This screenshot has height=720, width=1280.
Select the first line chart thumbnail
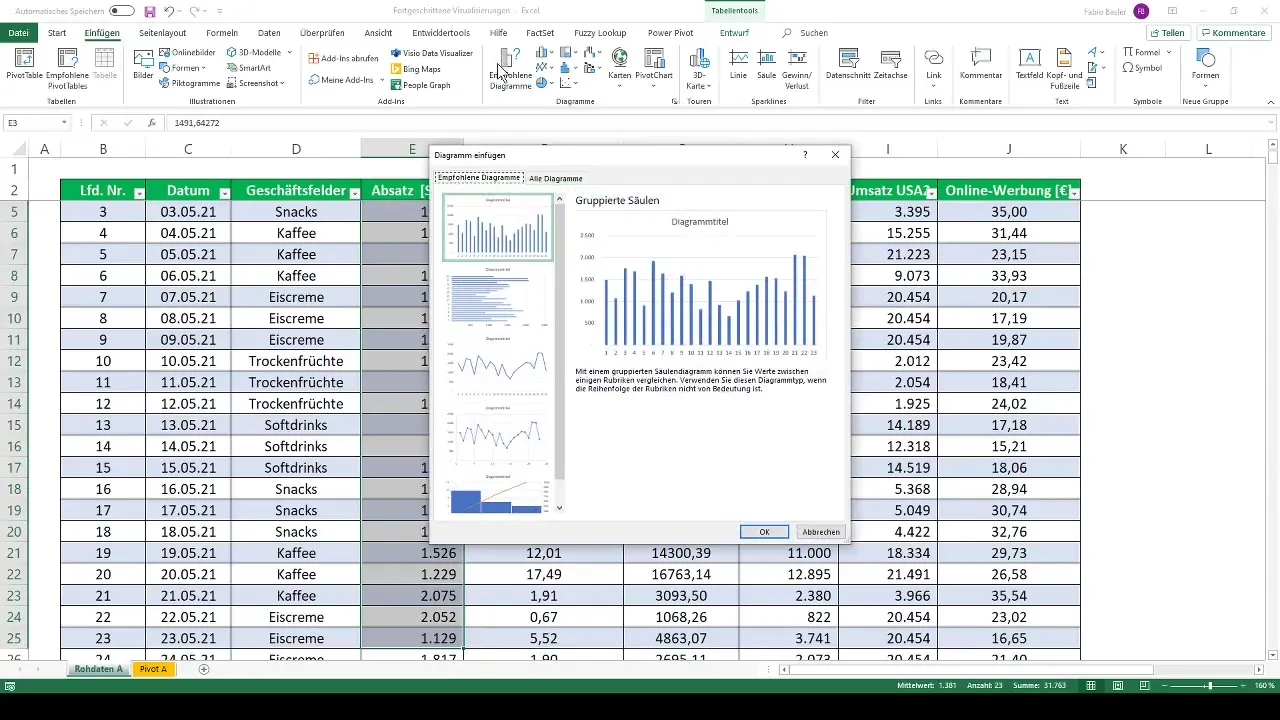pyautogui.click(x=497, y=365)
